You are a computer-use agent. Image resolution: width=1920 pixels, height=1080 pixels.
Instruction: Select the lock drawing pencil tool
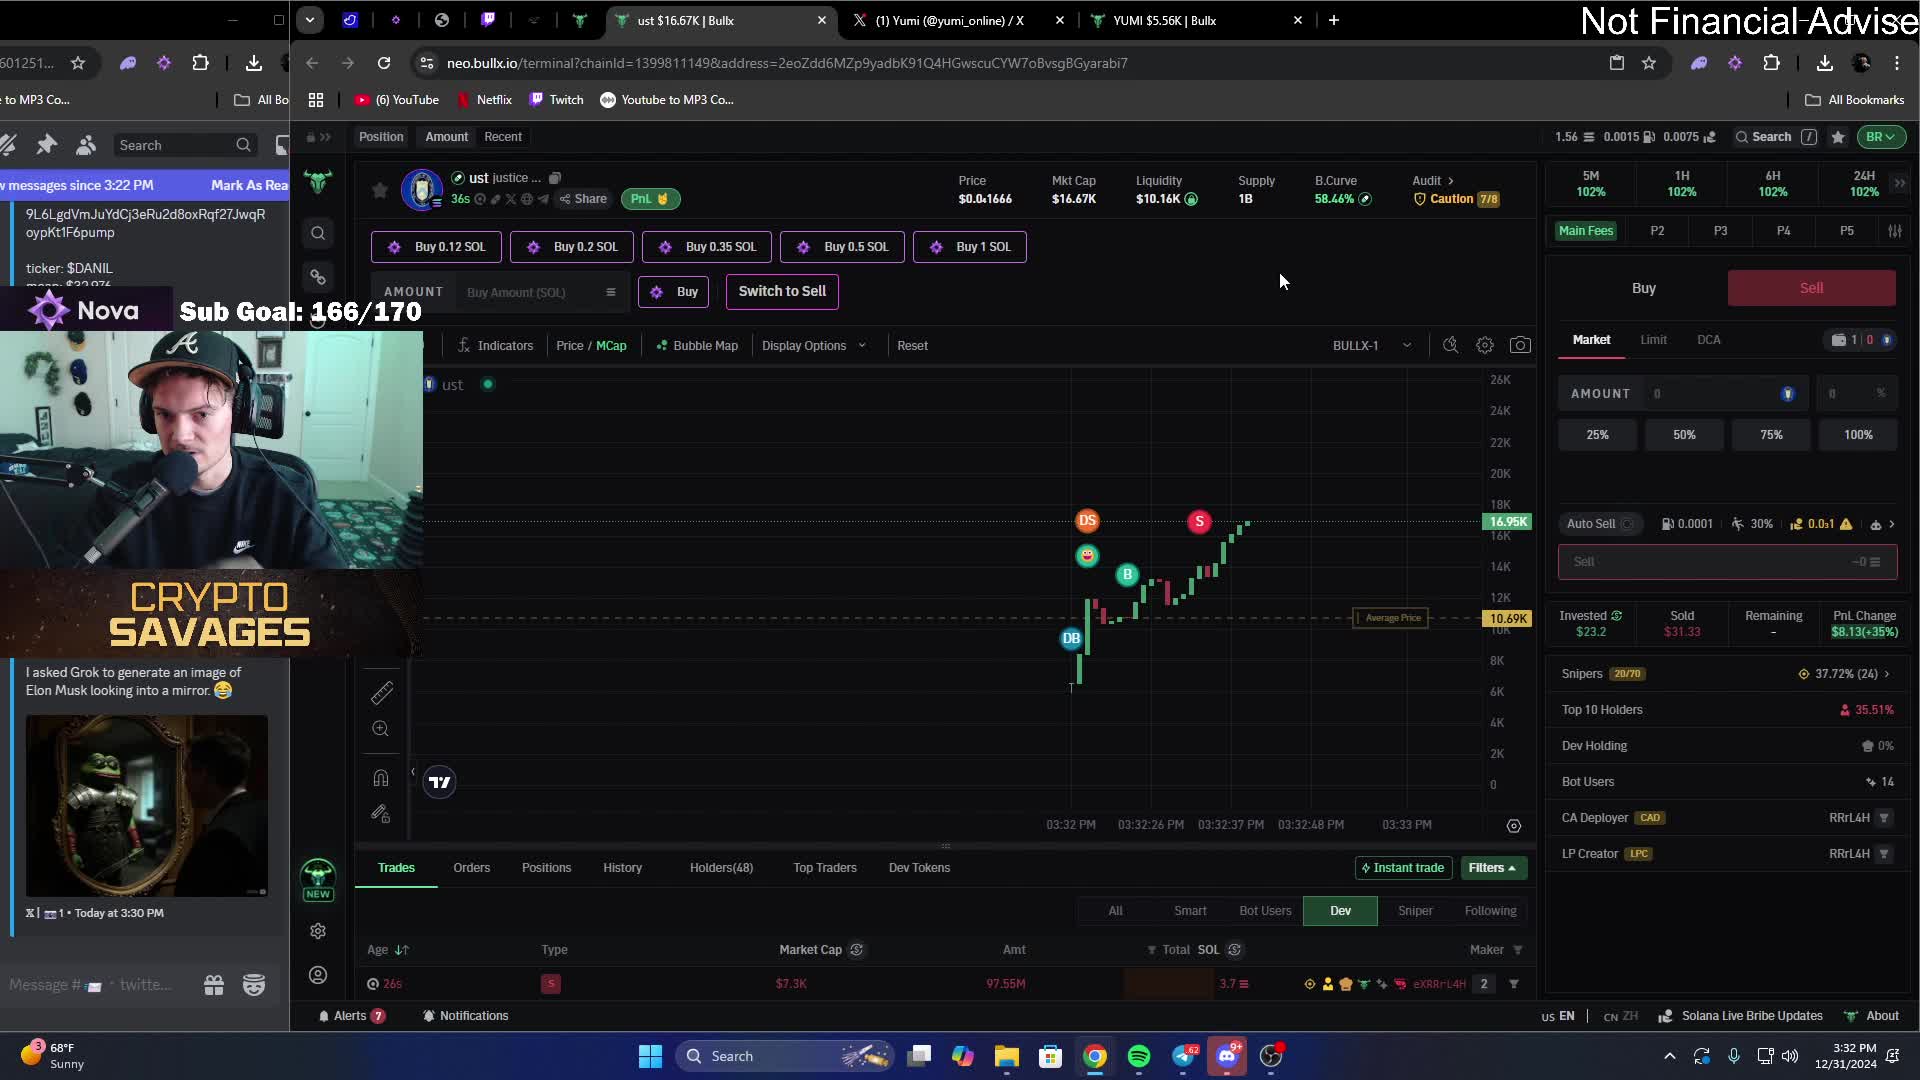(381, 814)
